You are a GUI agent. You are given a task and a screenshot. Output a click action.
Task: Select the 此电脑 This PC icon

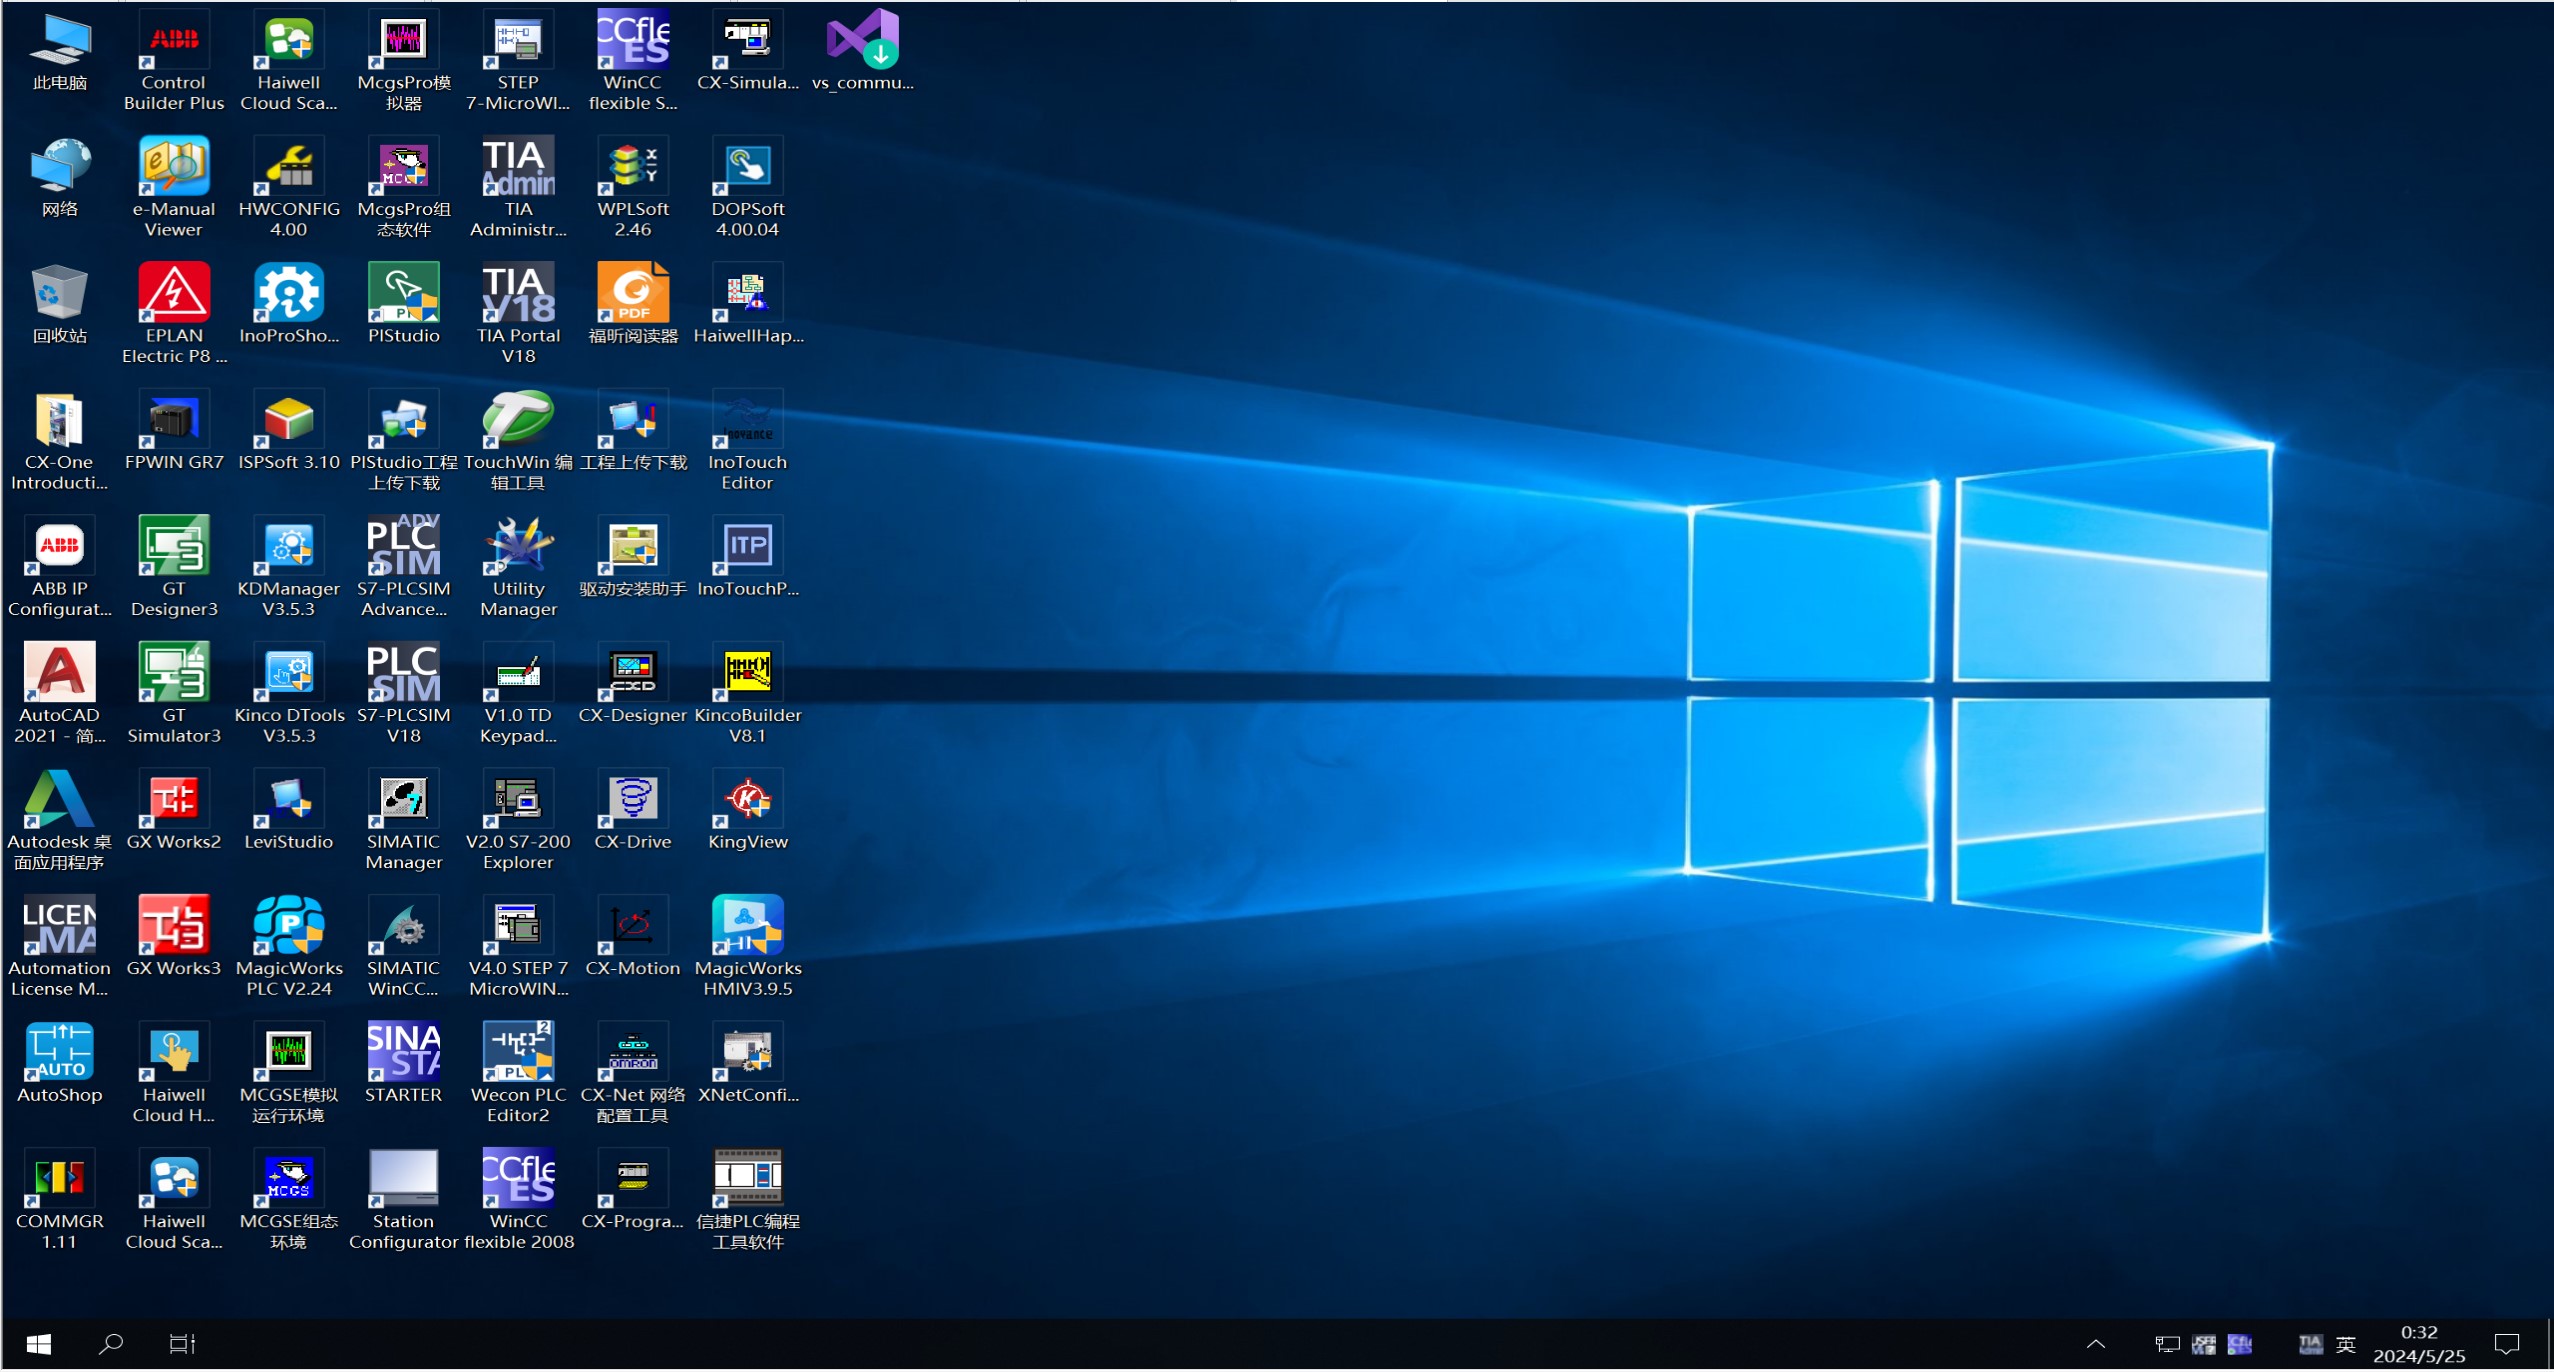(59, 50)
